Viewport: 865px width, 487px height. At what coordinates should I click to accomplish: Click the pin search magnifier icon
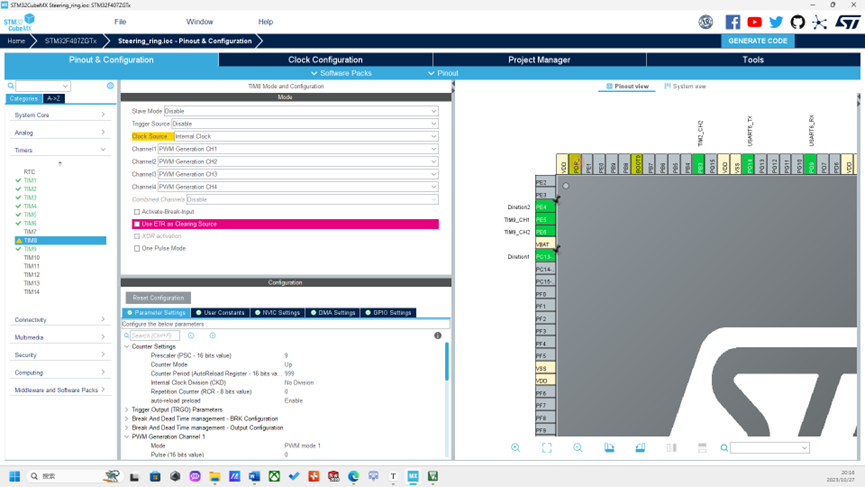[x=724, y=448]
